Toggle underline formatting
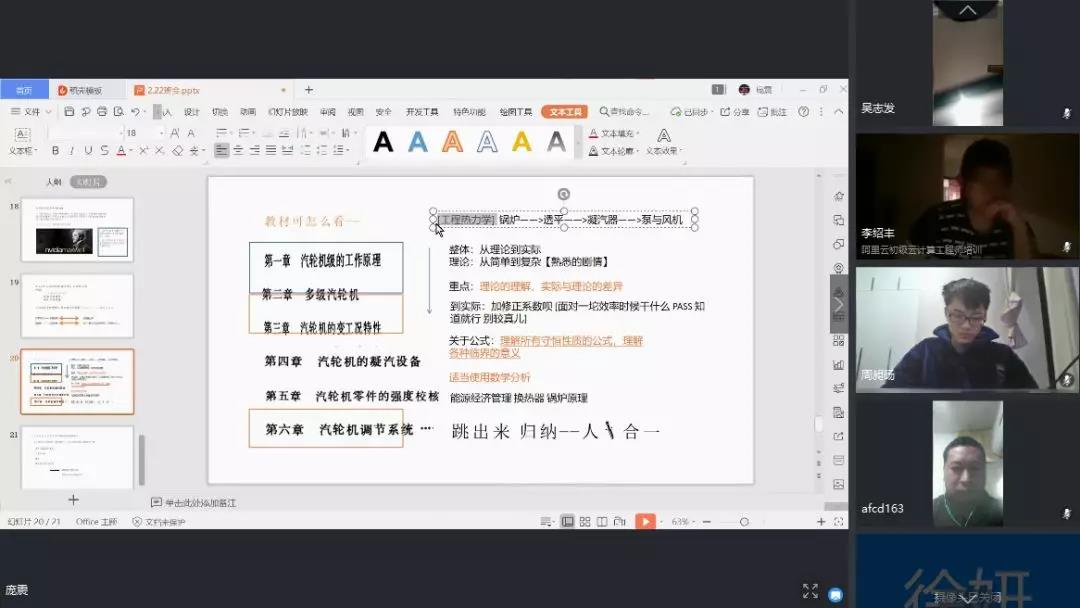Viewport: 1080px width, 608px height. tap(86, 151)
